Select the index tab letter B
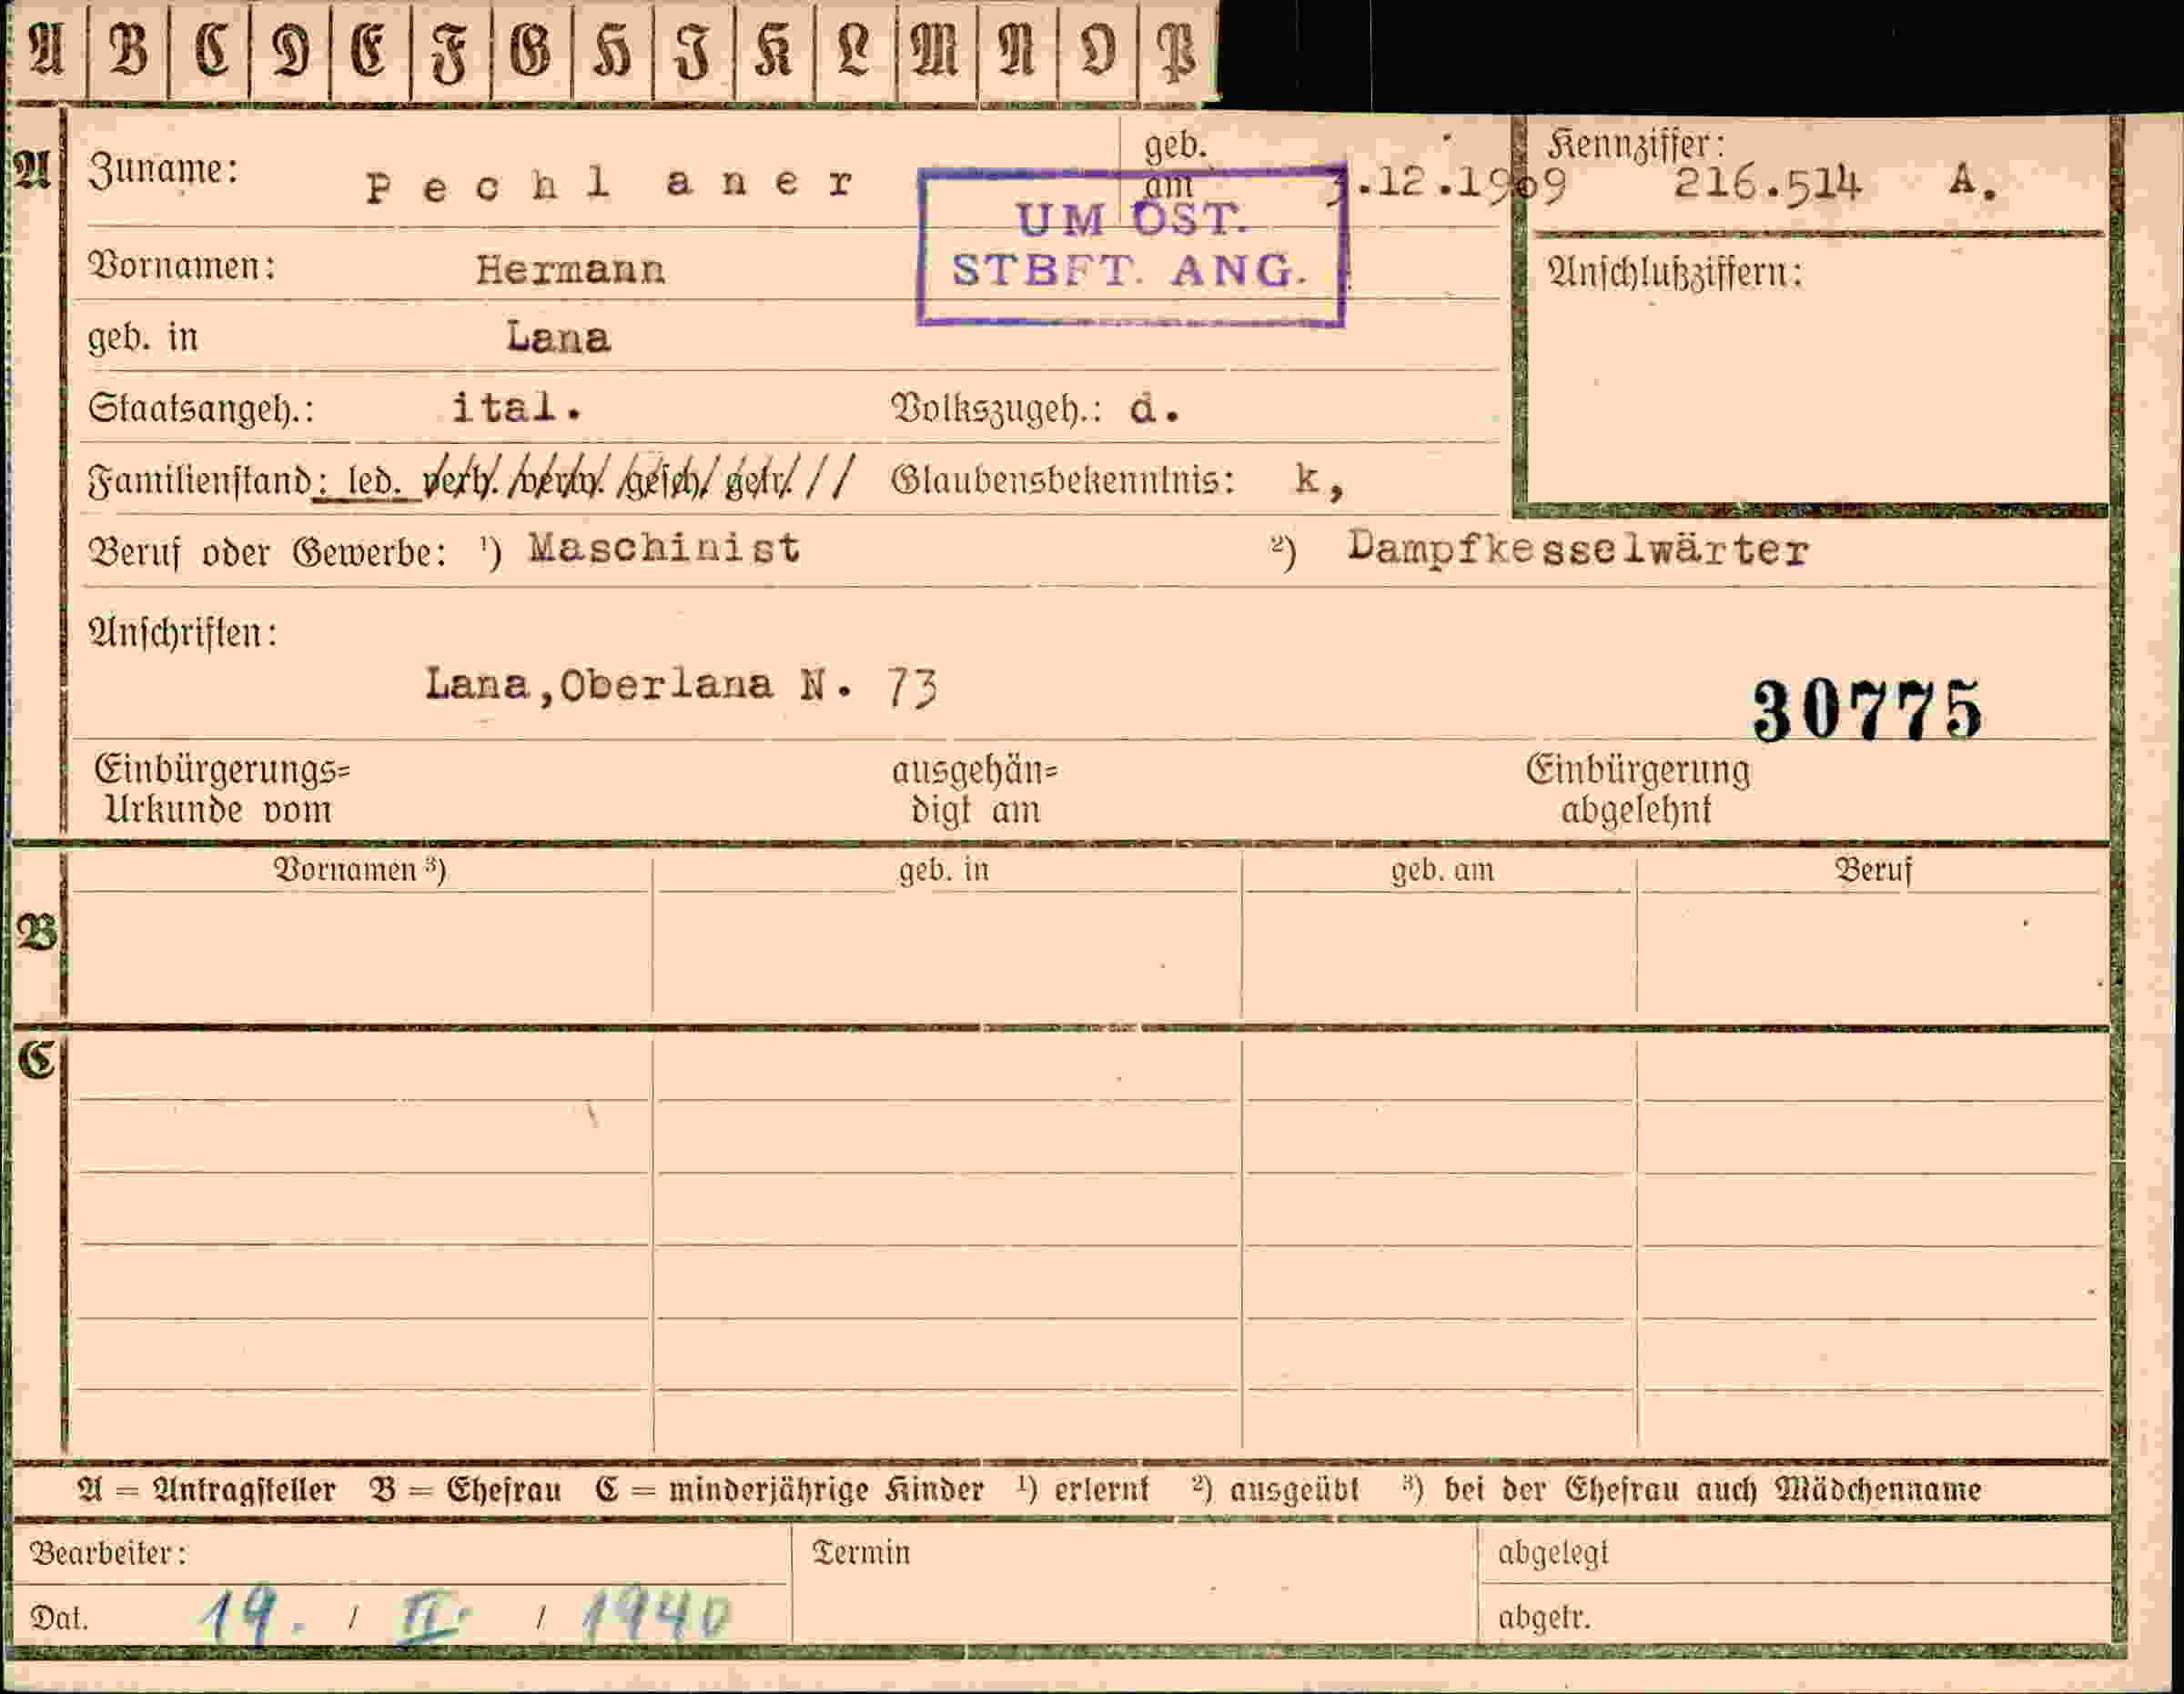This screenshot has height=1694, width=2184. [128, 50]
